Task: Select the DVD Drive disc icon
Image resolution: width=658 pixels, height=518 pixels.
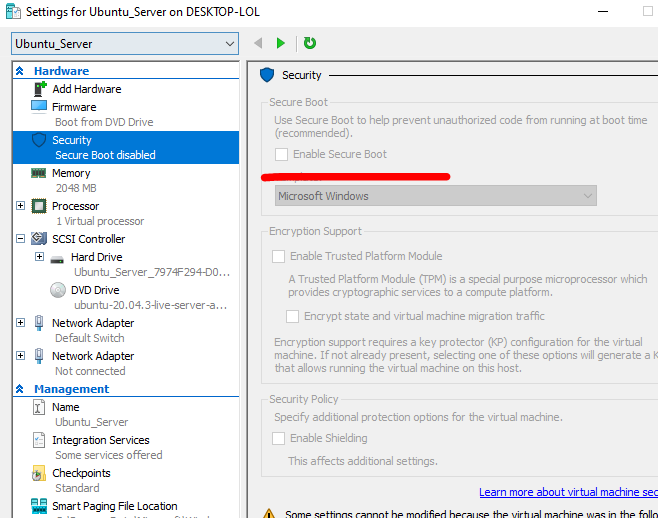Action: pyautogui.click(x=57, y=290)
